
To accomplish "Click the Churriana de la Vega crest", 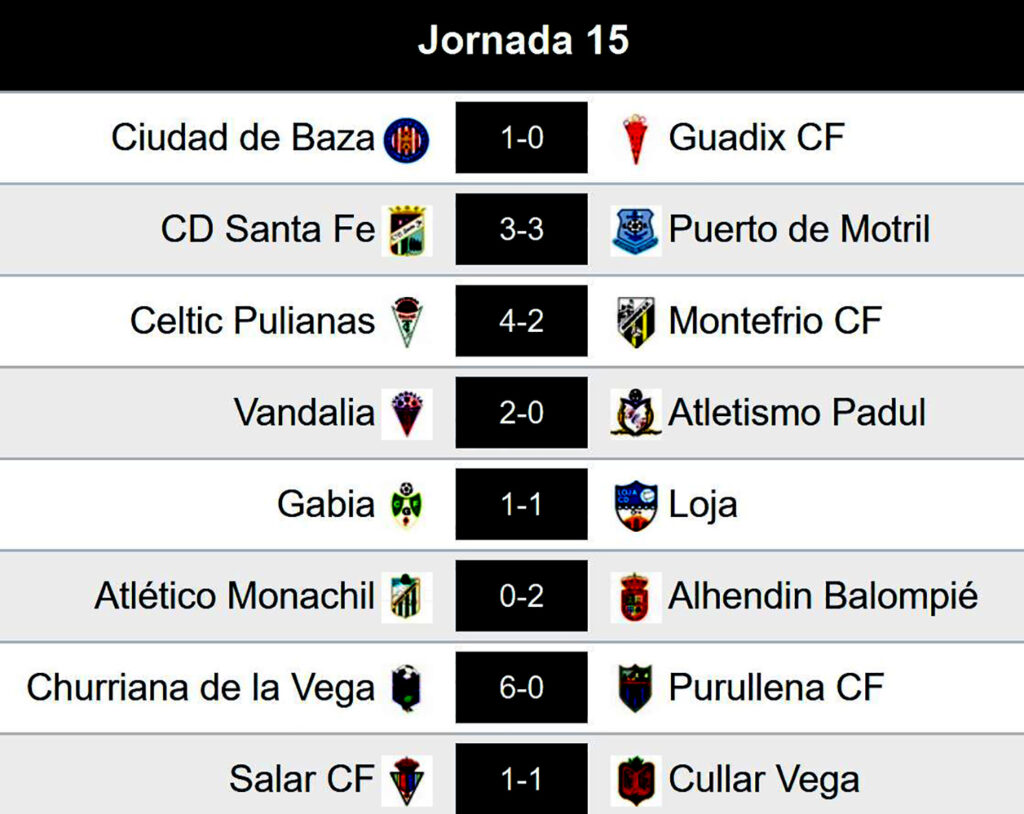I will click(x=407, y=688).
